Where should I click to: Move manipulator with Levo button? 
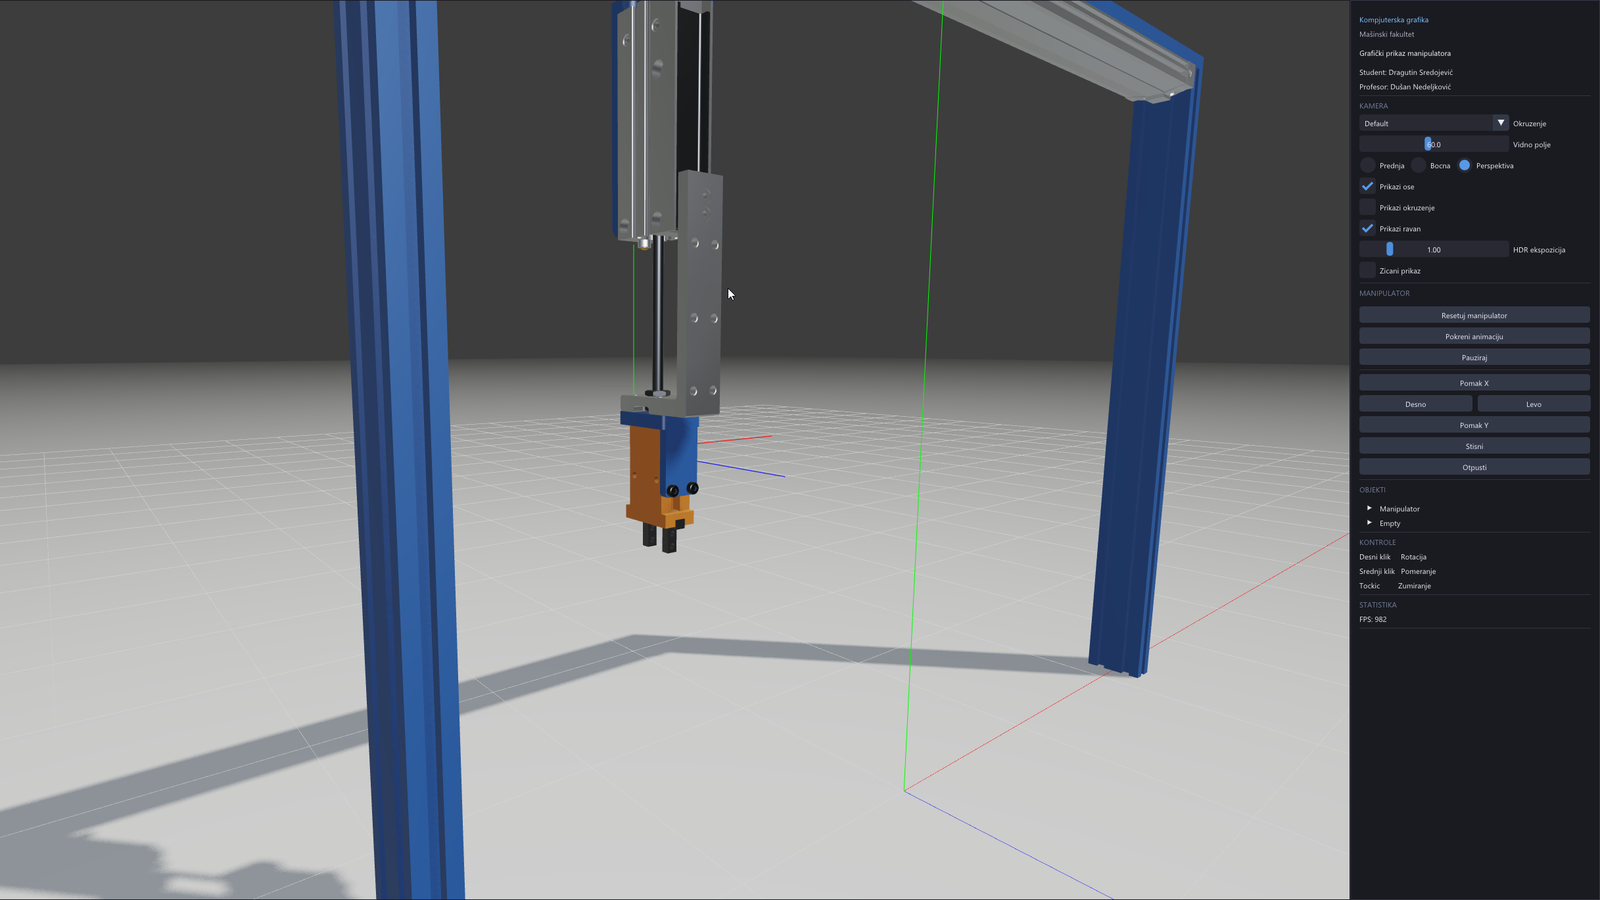click(x=1534, y=404)
